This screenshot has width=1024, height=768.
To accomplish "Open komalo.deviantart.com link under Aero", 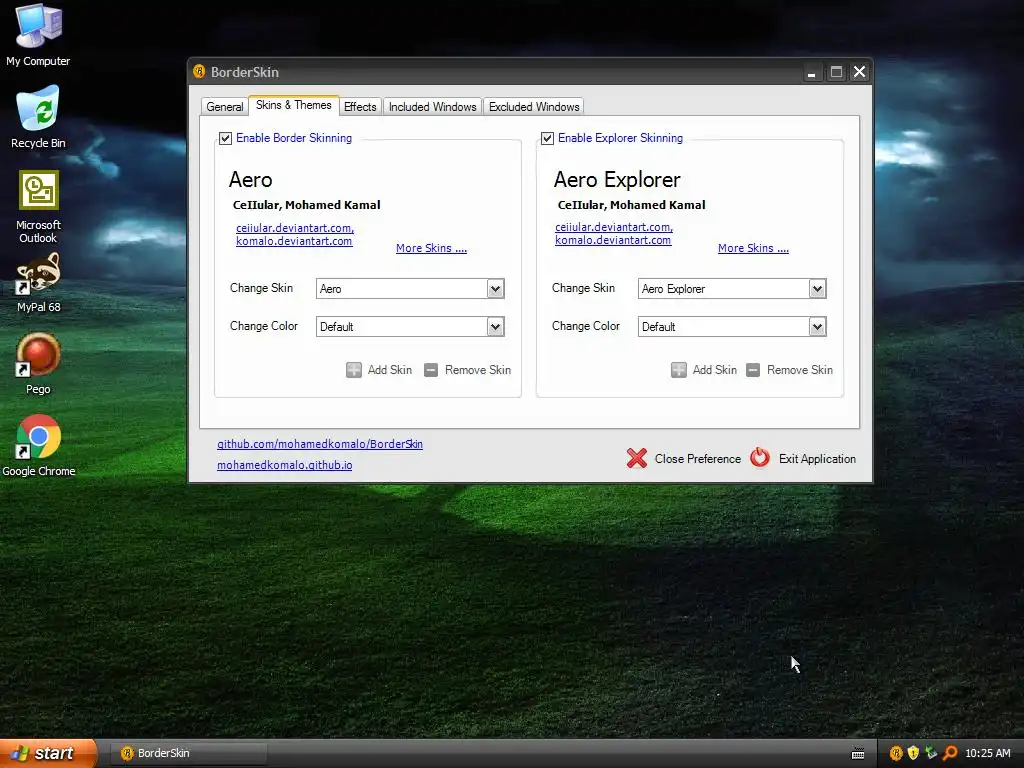I will tap(294, 241).
